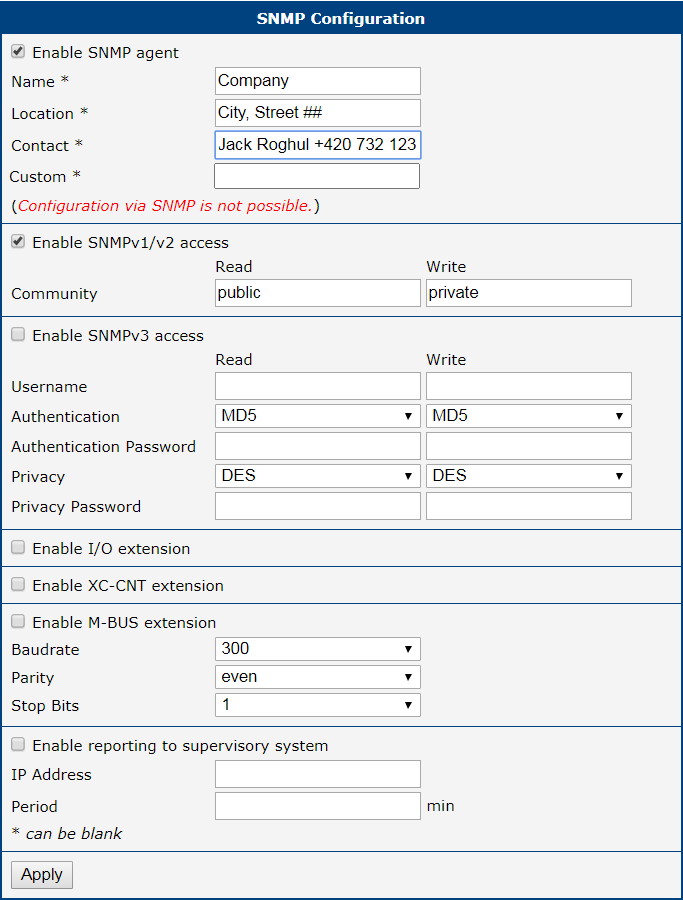
Task: Click the '* can be blank' note
Action: point(67,833)
